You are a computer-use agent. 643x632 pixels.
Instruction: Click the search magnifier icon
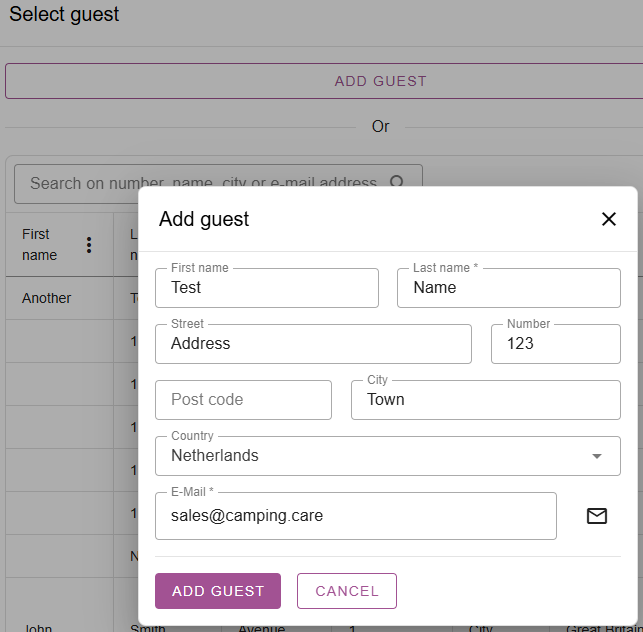pyautogui.click(x=397, y=183)
